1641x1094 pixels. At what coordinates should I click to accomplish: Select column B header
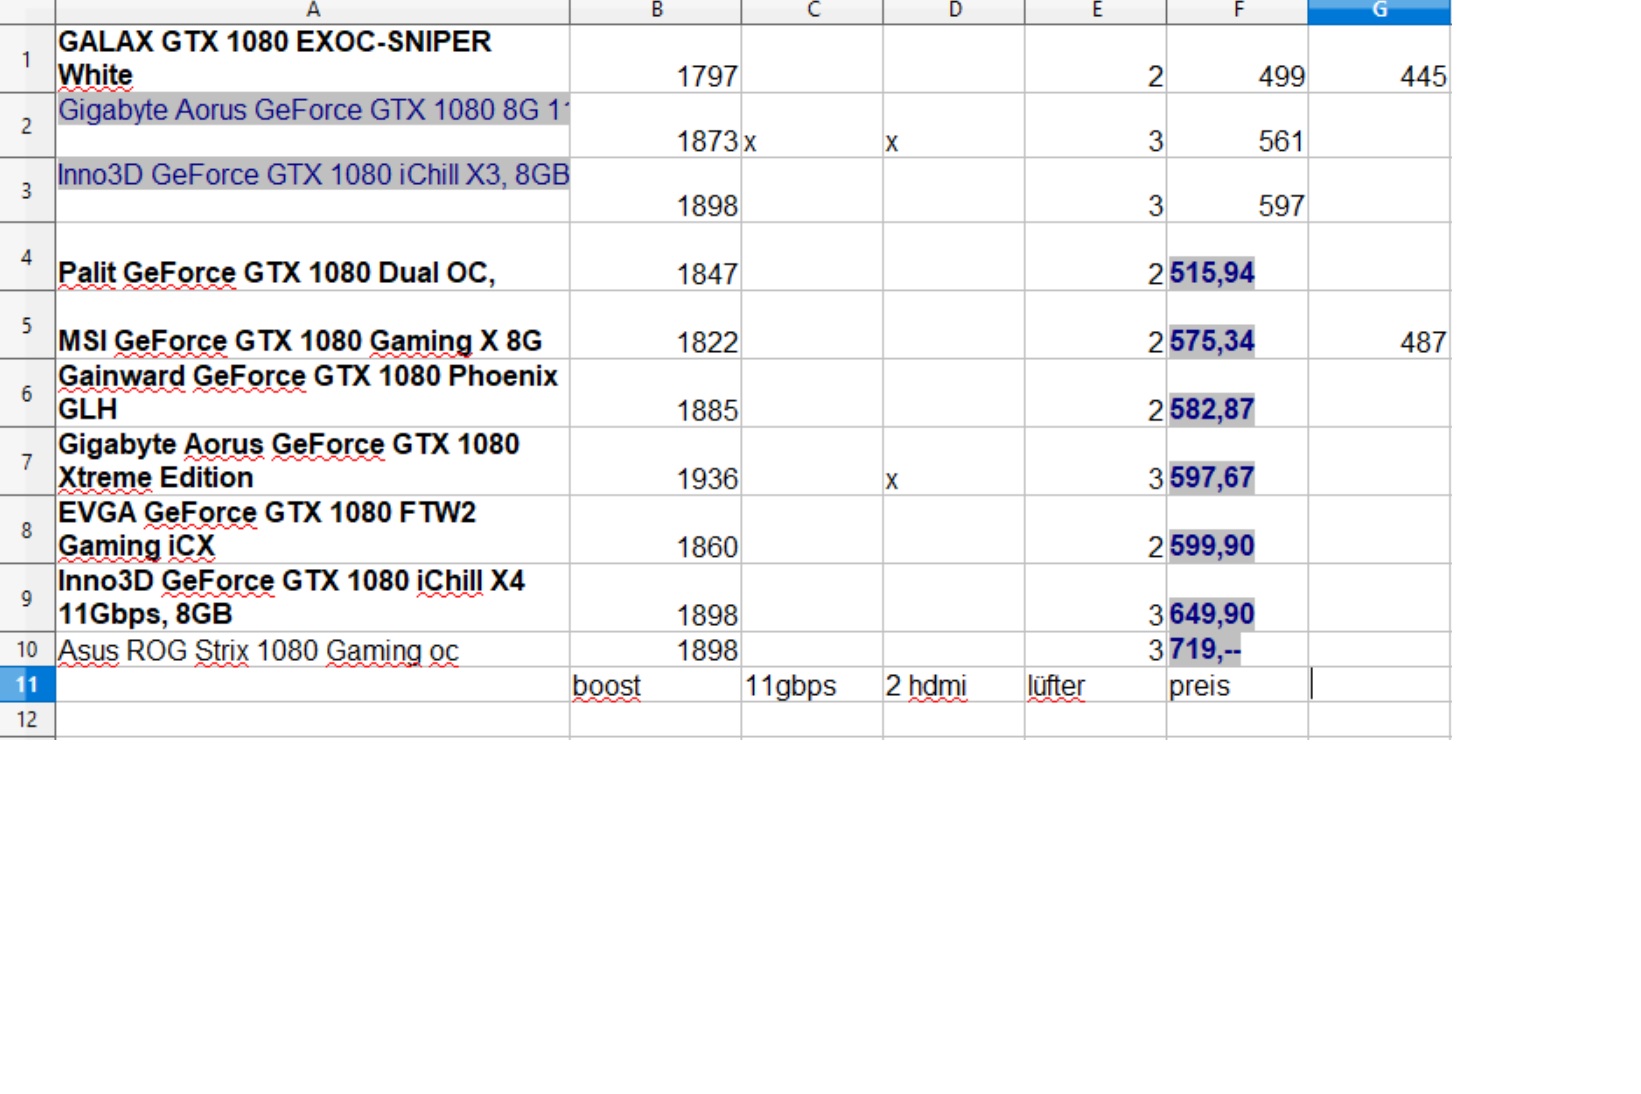coord(656,11)
